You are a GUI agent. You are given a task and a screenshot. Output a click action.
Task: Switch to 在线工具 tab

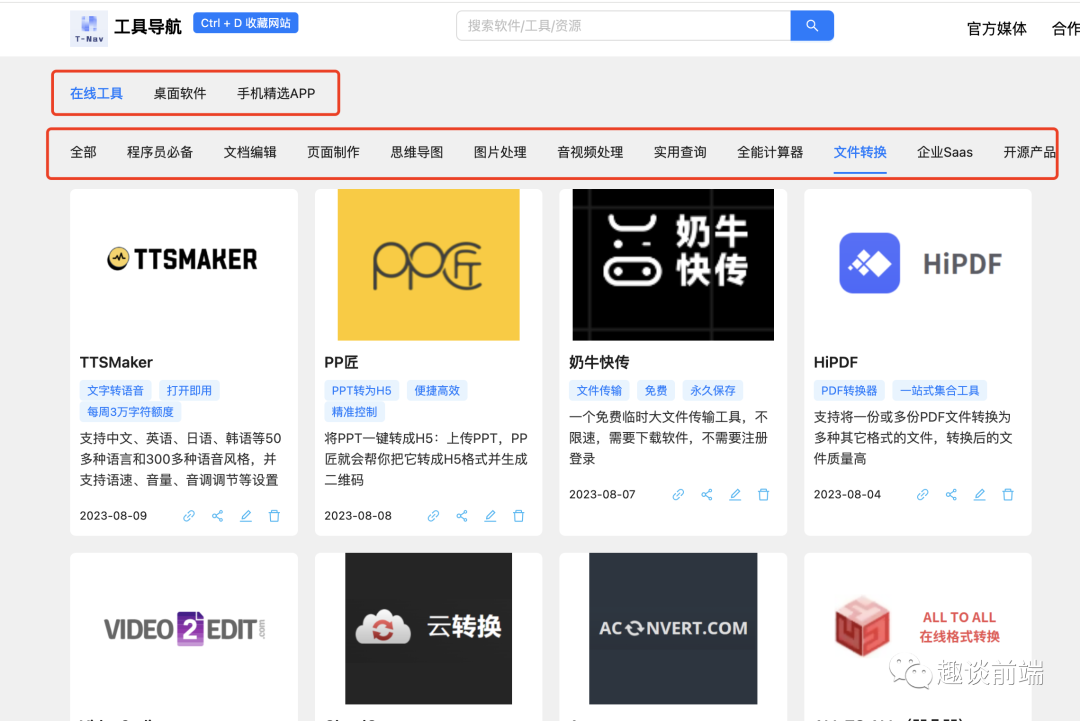(96, 93)
